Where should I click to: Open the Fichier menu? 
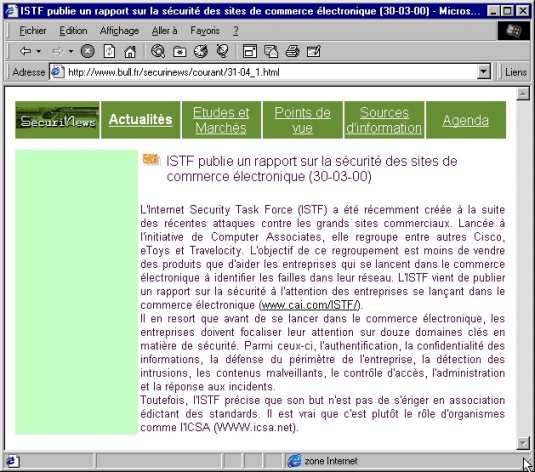pyautogui.click(x=32, y=31)
